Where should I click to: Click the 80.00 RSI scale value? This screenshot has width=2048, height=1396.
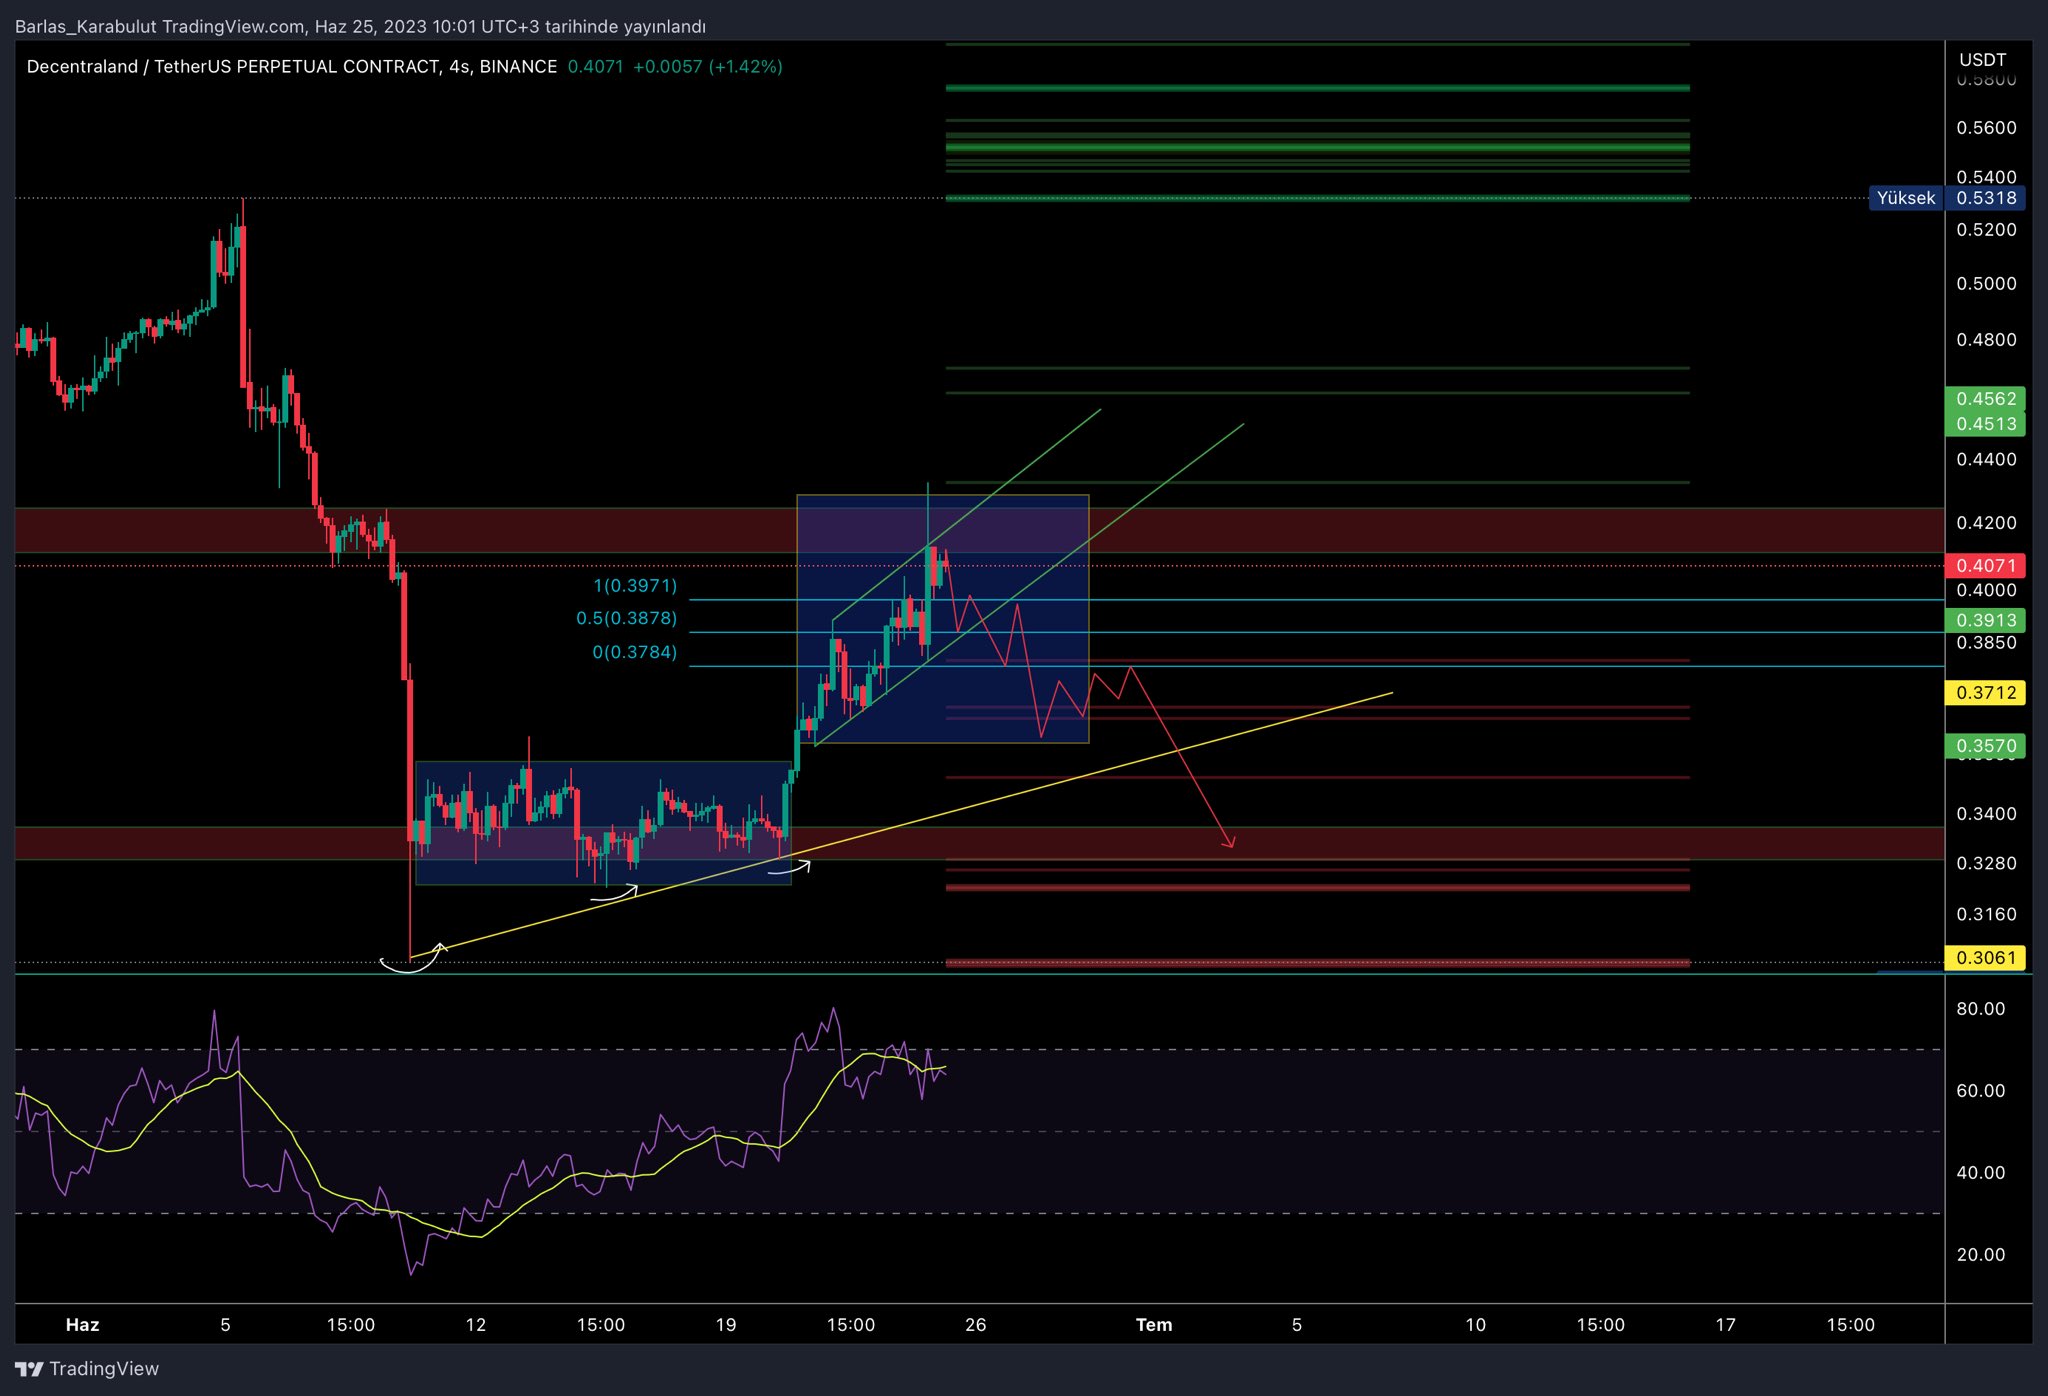tap(1981, 1009)
